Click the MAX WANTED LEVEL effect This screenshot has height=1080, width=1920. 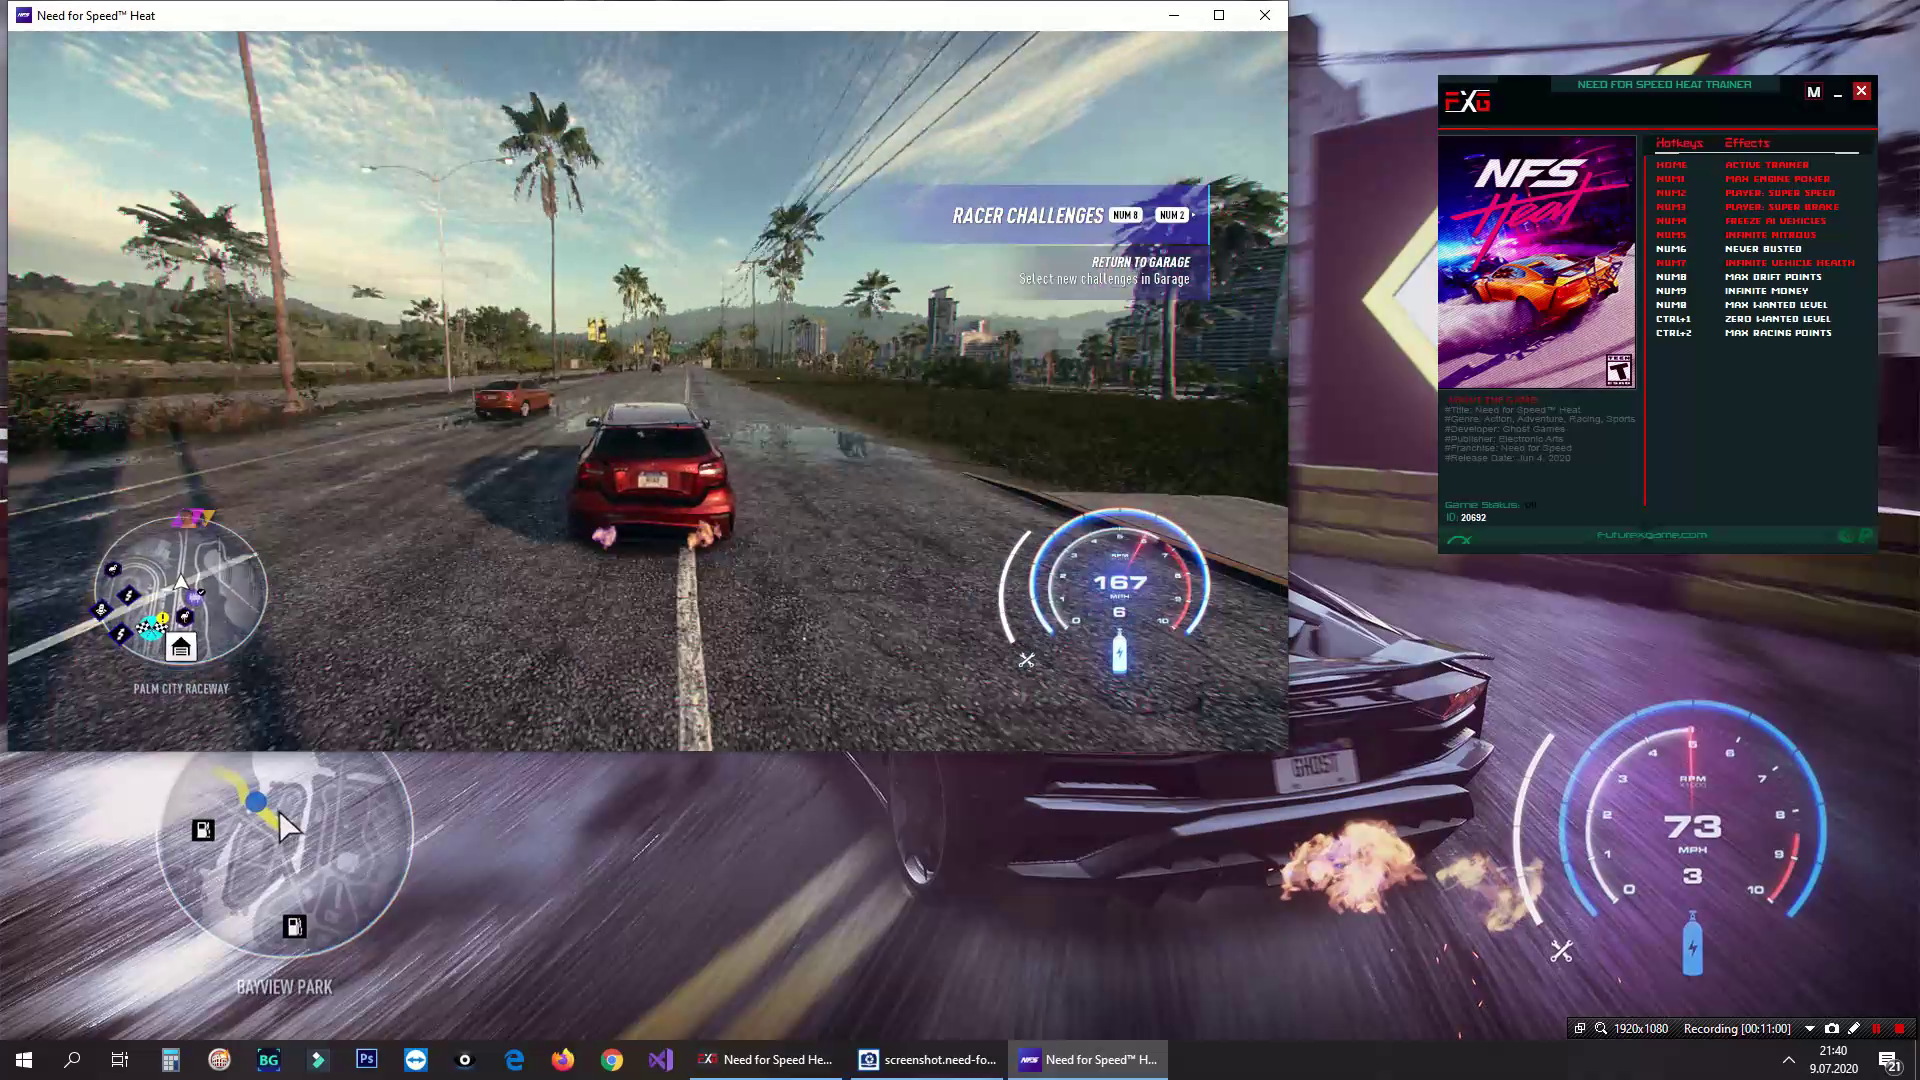tap(1776, 305)
